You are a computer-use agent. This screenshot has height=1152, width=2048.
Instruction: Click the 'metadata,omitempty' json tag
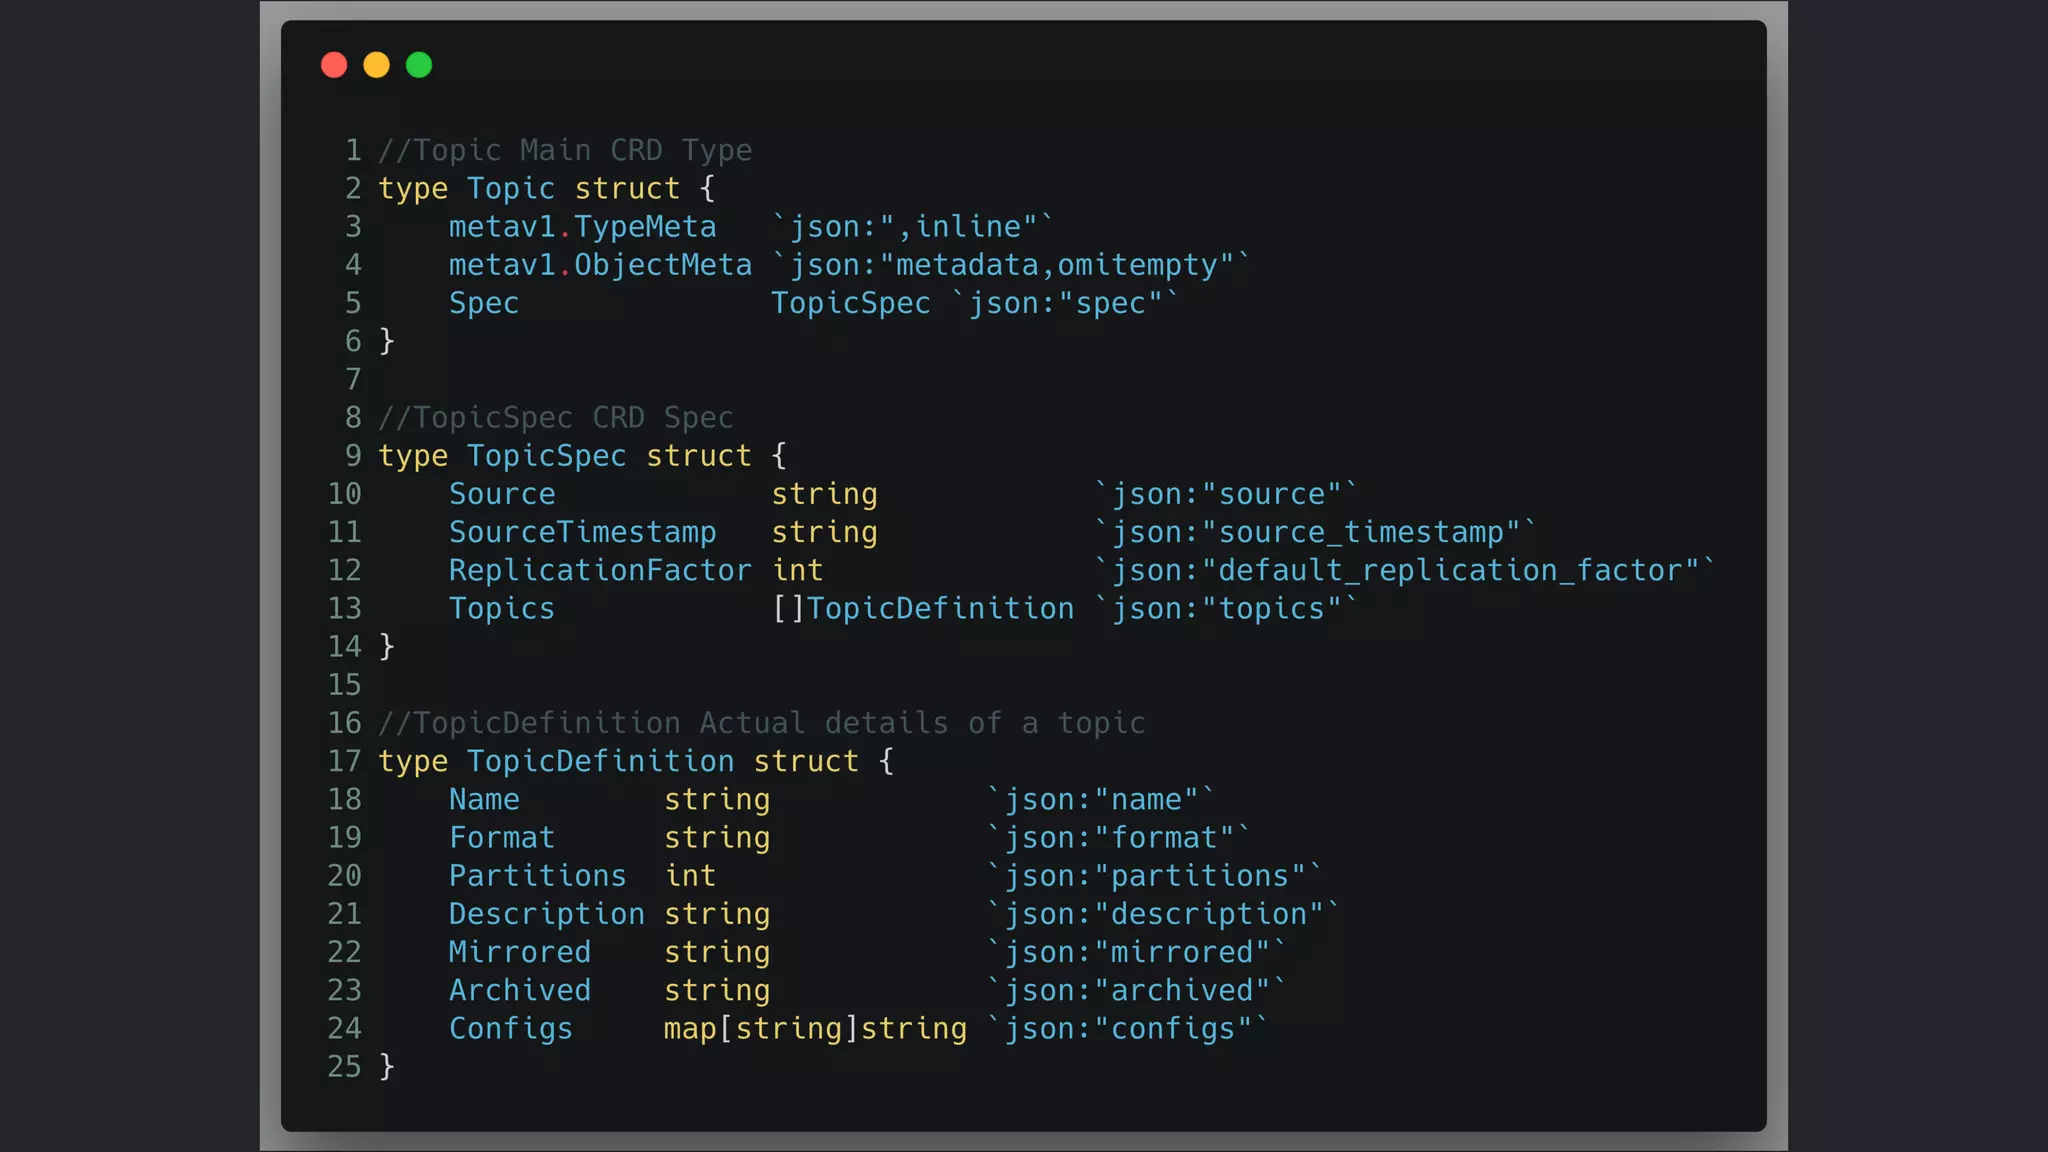[x=1010, y=265]
